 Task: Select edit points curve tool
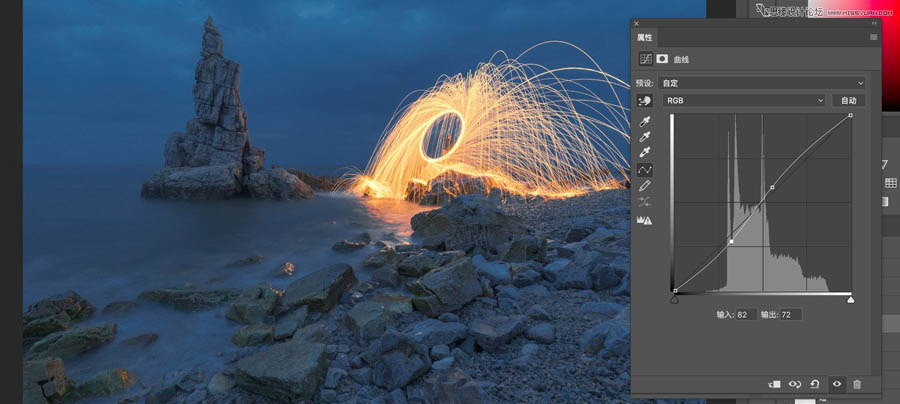(x=645, y=169)
